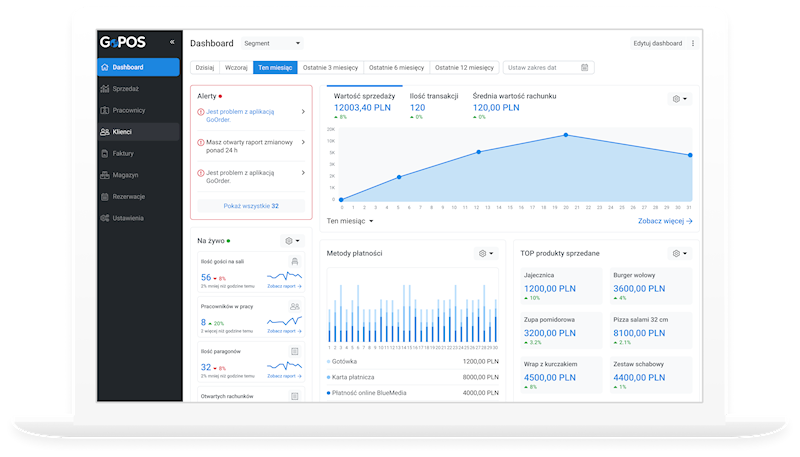Open gear settings of Metody płatności panel
Screen dimensions: 800x457
click(x=486, y=253)
